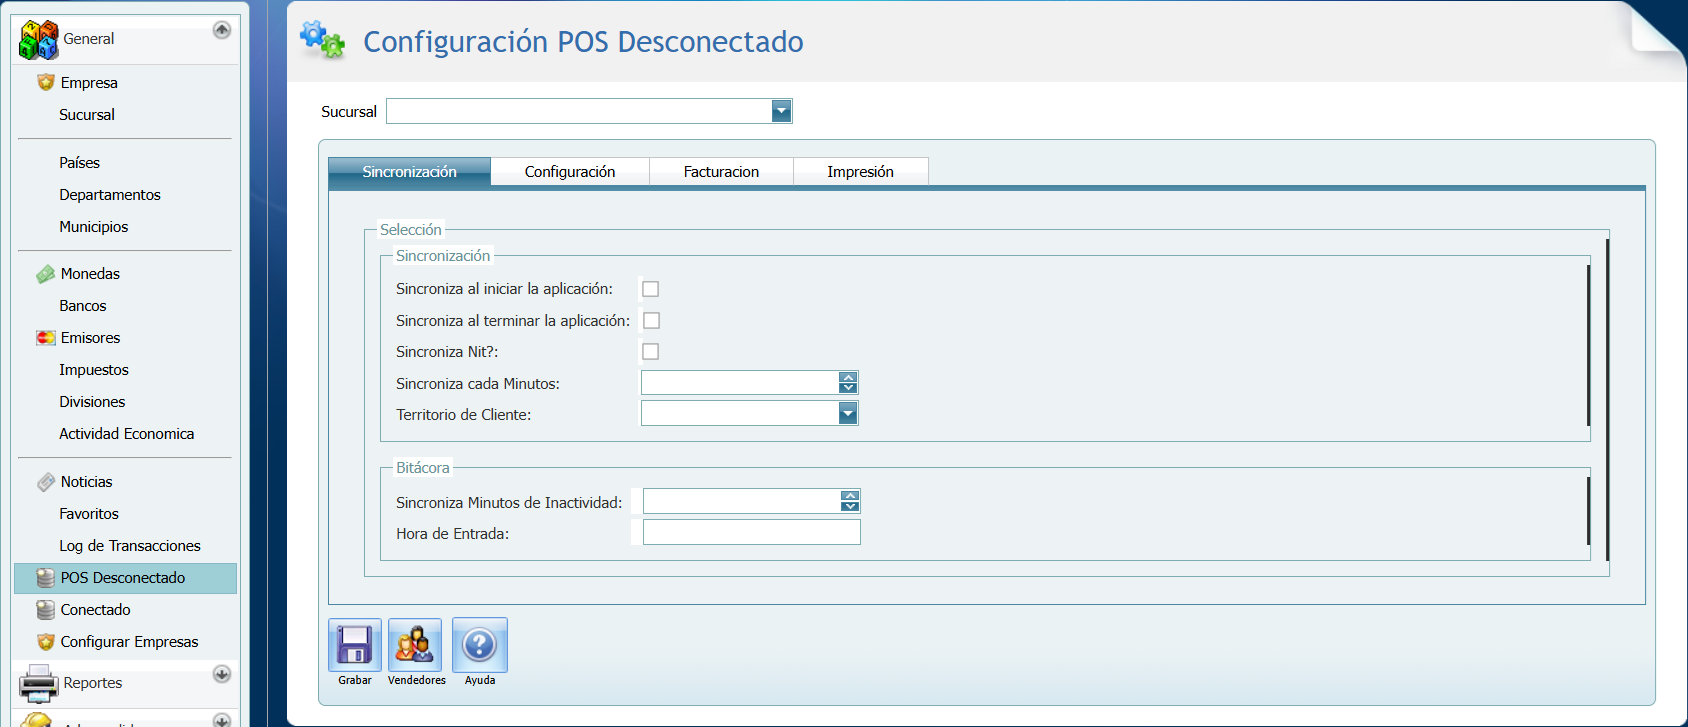Open the Vendedores people icon
Image resolution: width=1688 pixels, height=727 pixels.
tap(415, 645)
